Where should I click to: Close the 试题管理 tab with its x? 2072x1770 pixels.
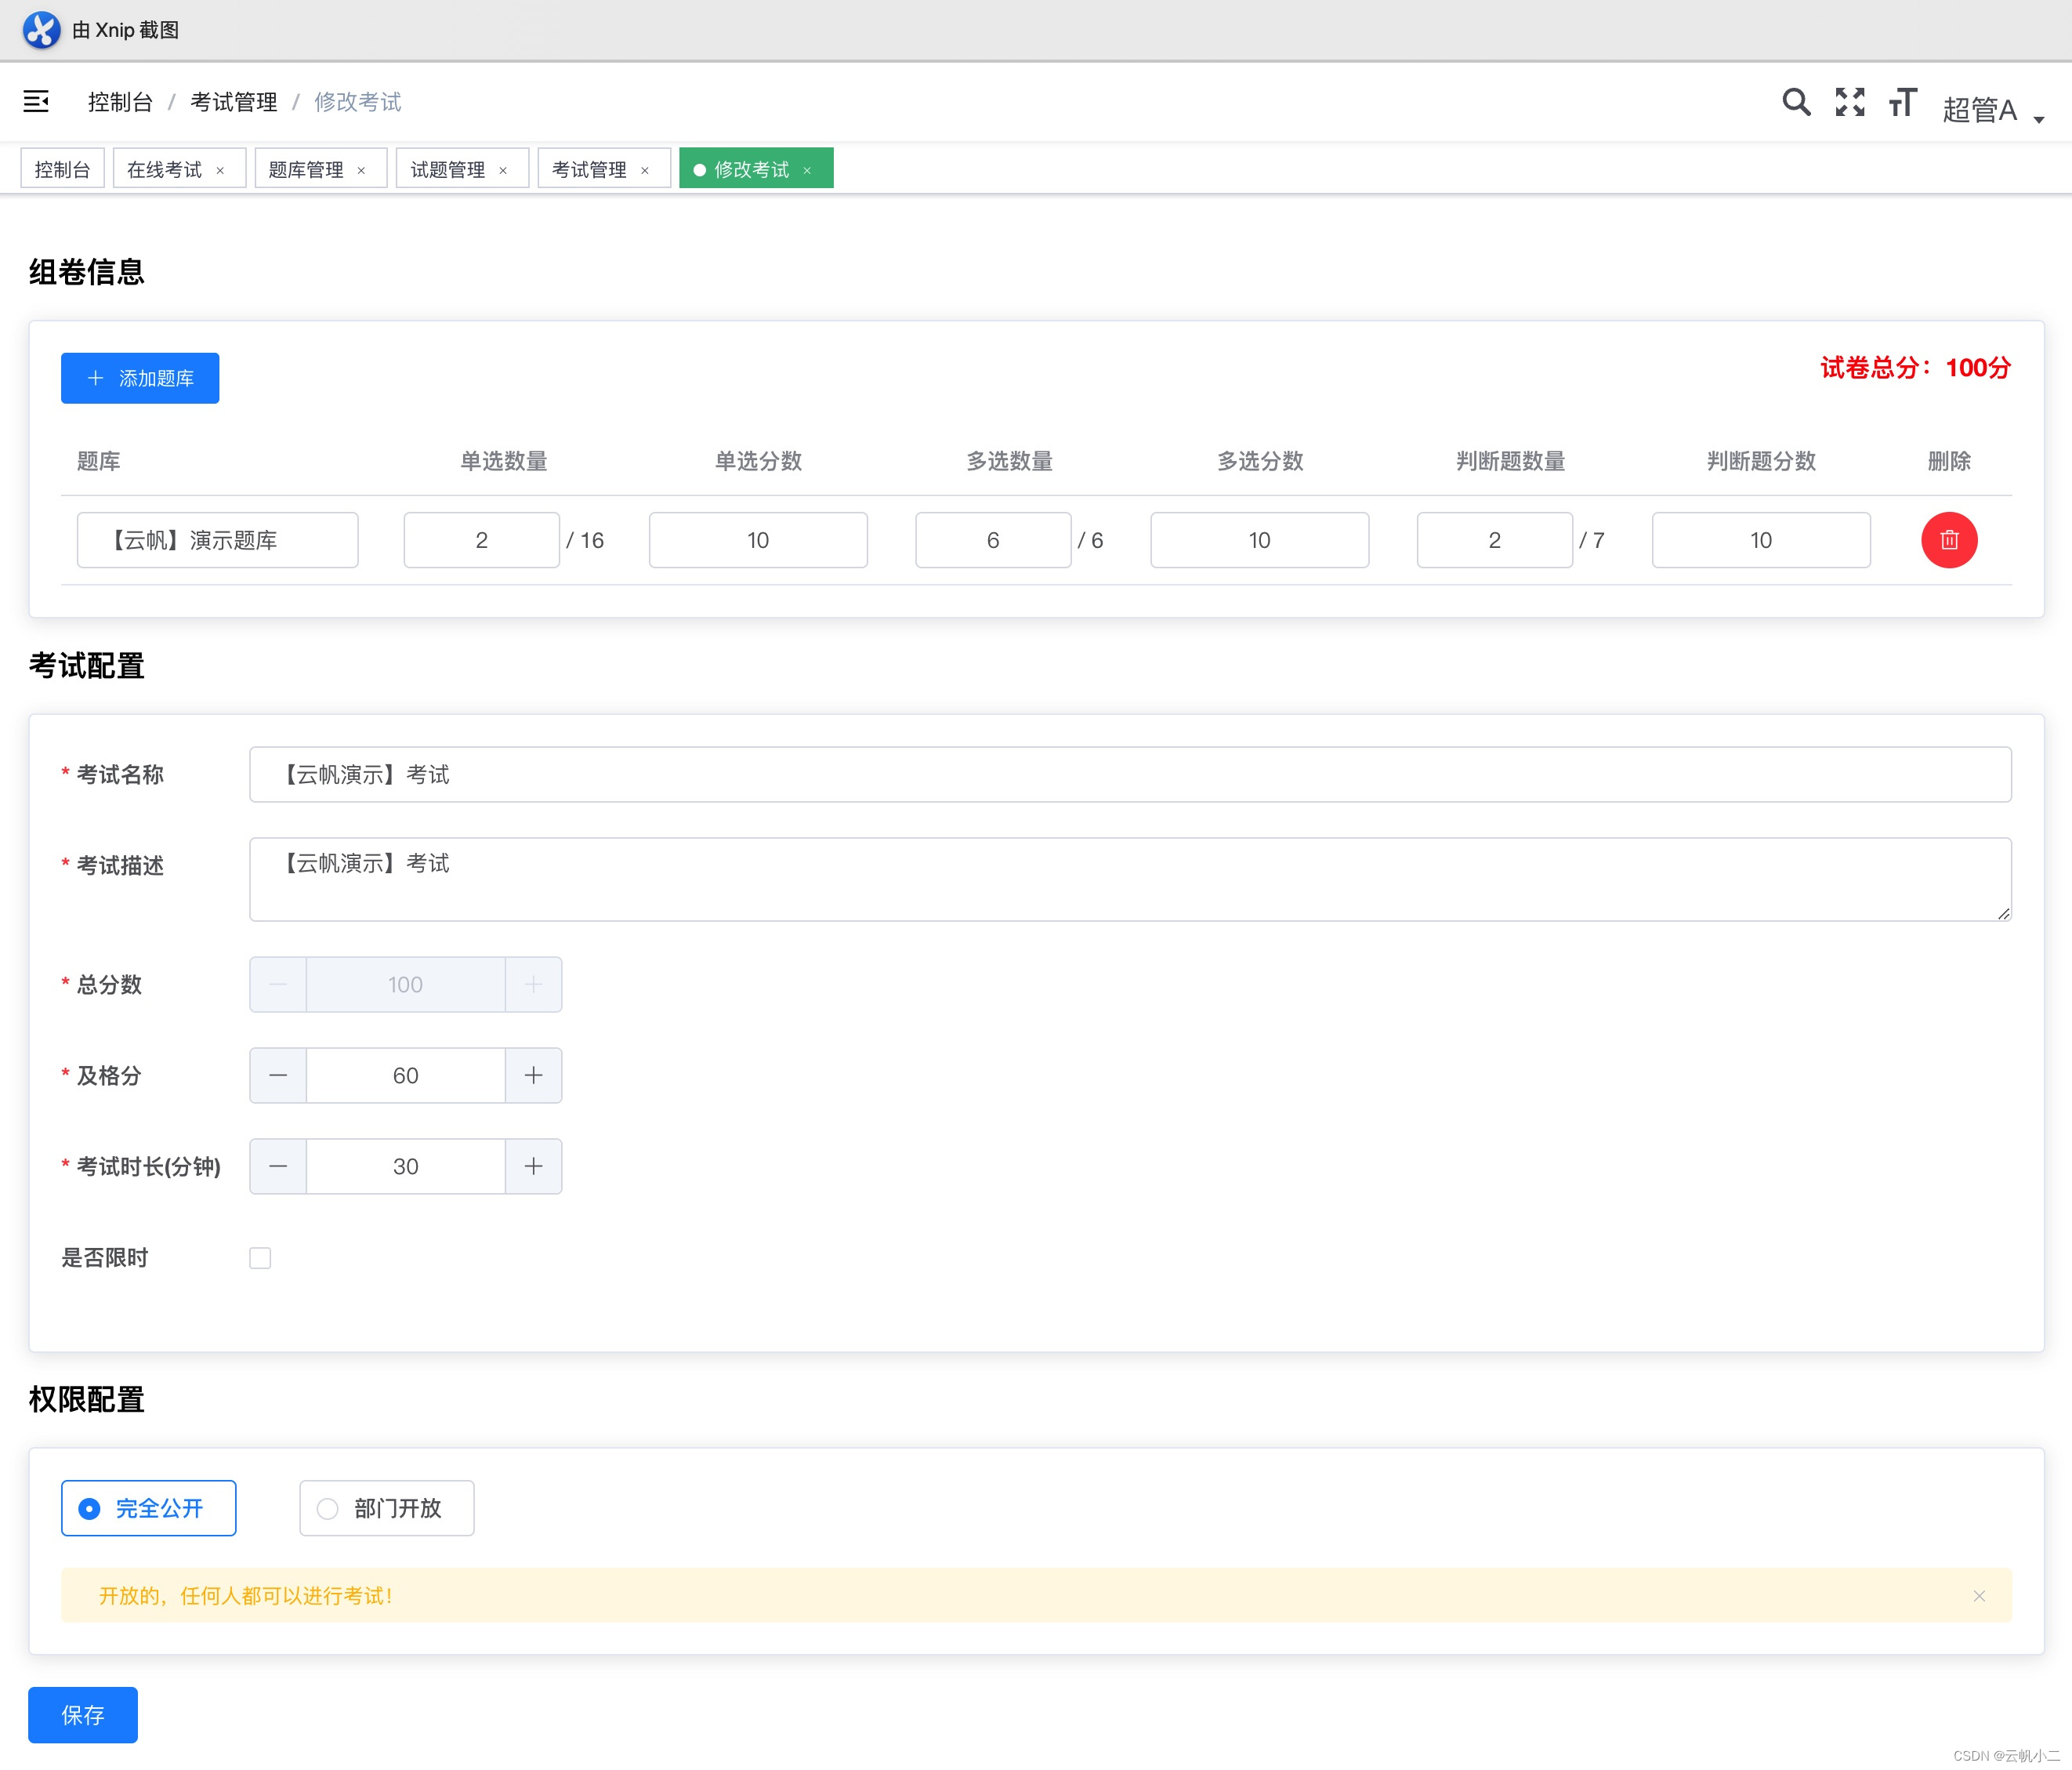(503, 170)
